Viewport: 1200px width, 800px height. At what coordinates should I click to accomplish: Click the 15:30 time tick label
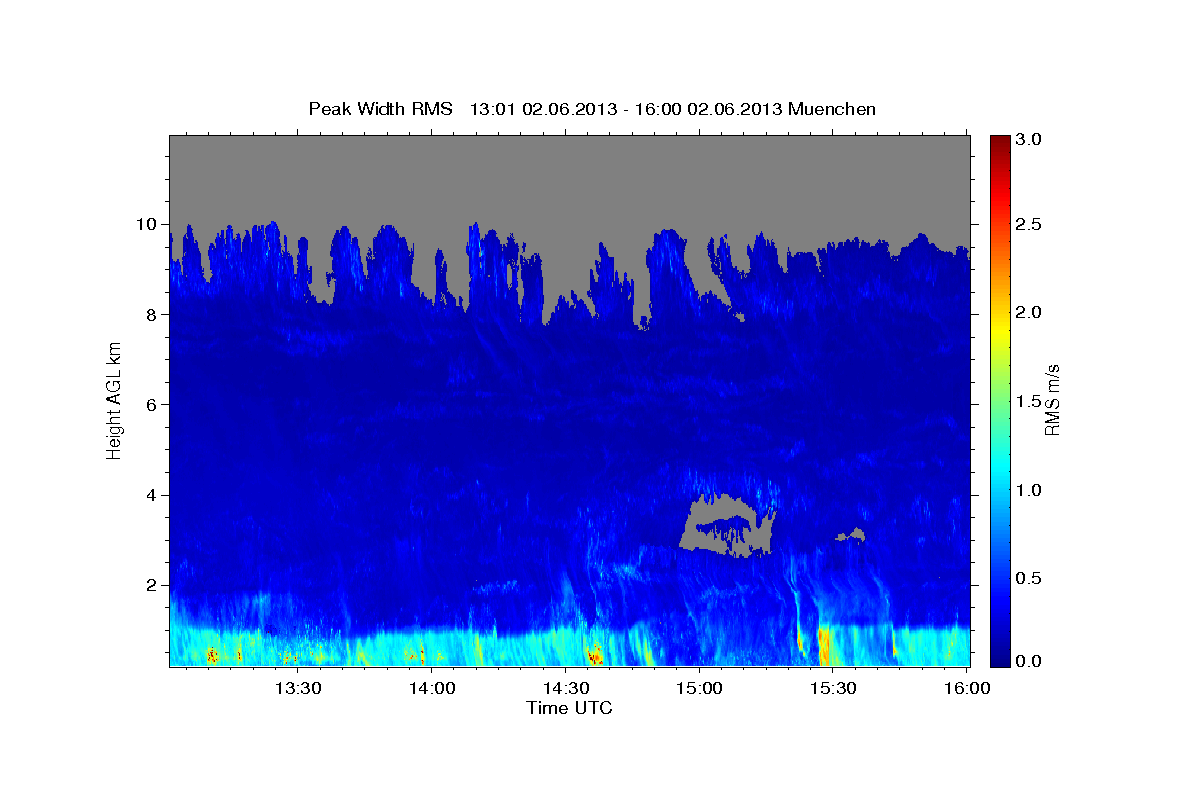[833, 689]
